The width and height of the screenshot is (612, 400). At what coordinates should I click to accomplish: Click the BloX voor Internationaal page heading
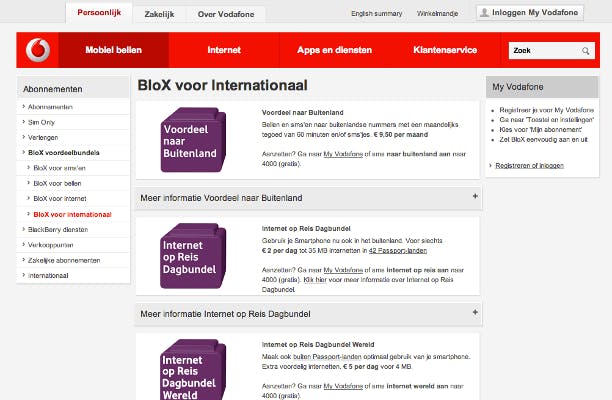click(x=222, y=85)
